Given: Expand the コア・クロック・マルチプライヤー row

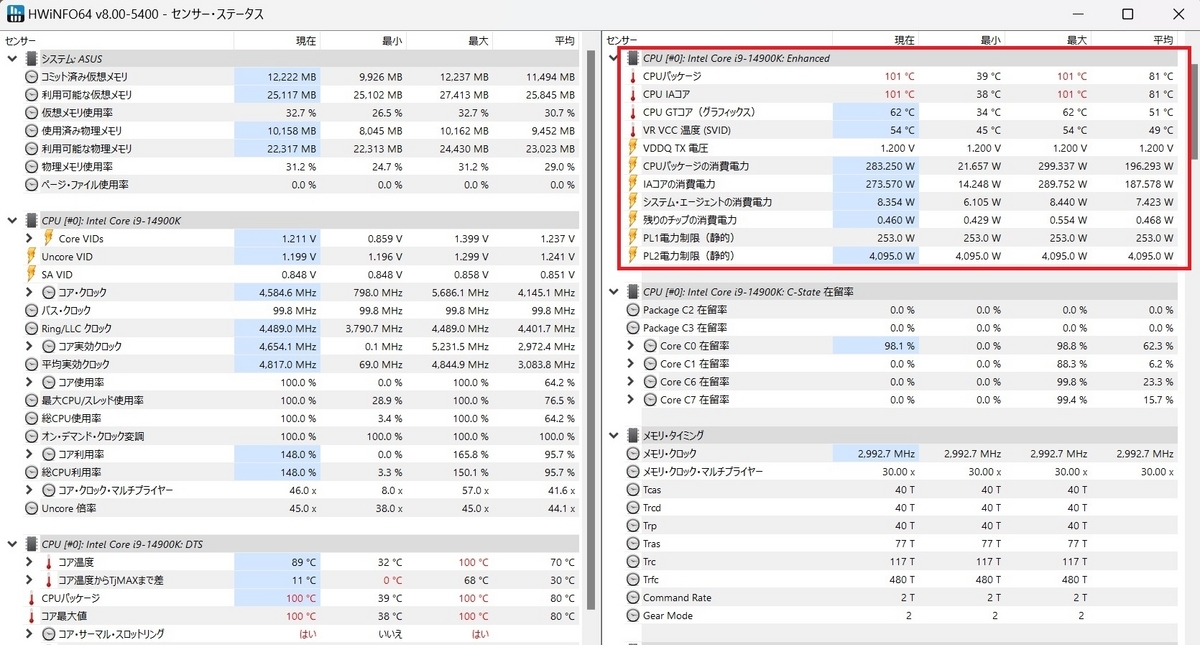Looking at the screenshot, I should [x=30, y=490].
